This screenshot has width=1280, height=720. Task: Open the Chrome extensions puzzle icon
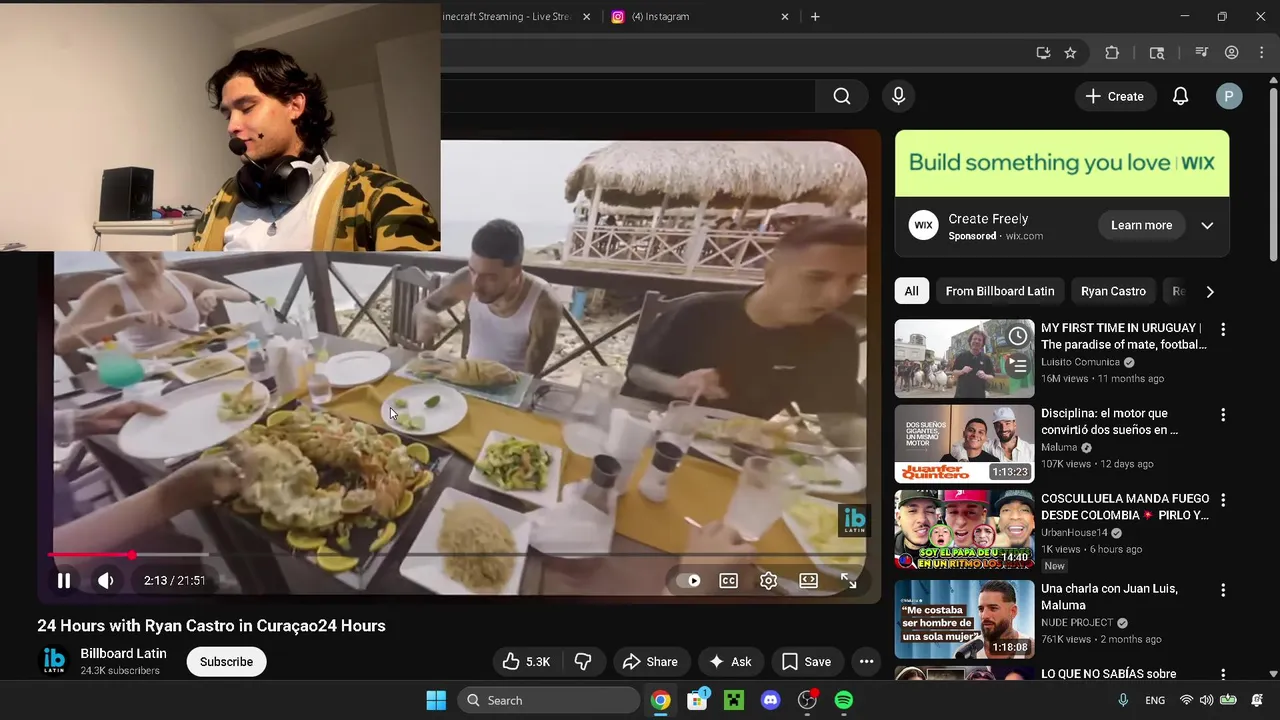point(1112,53)
